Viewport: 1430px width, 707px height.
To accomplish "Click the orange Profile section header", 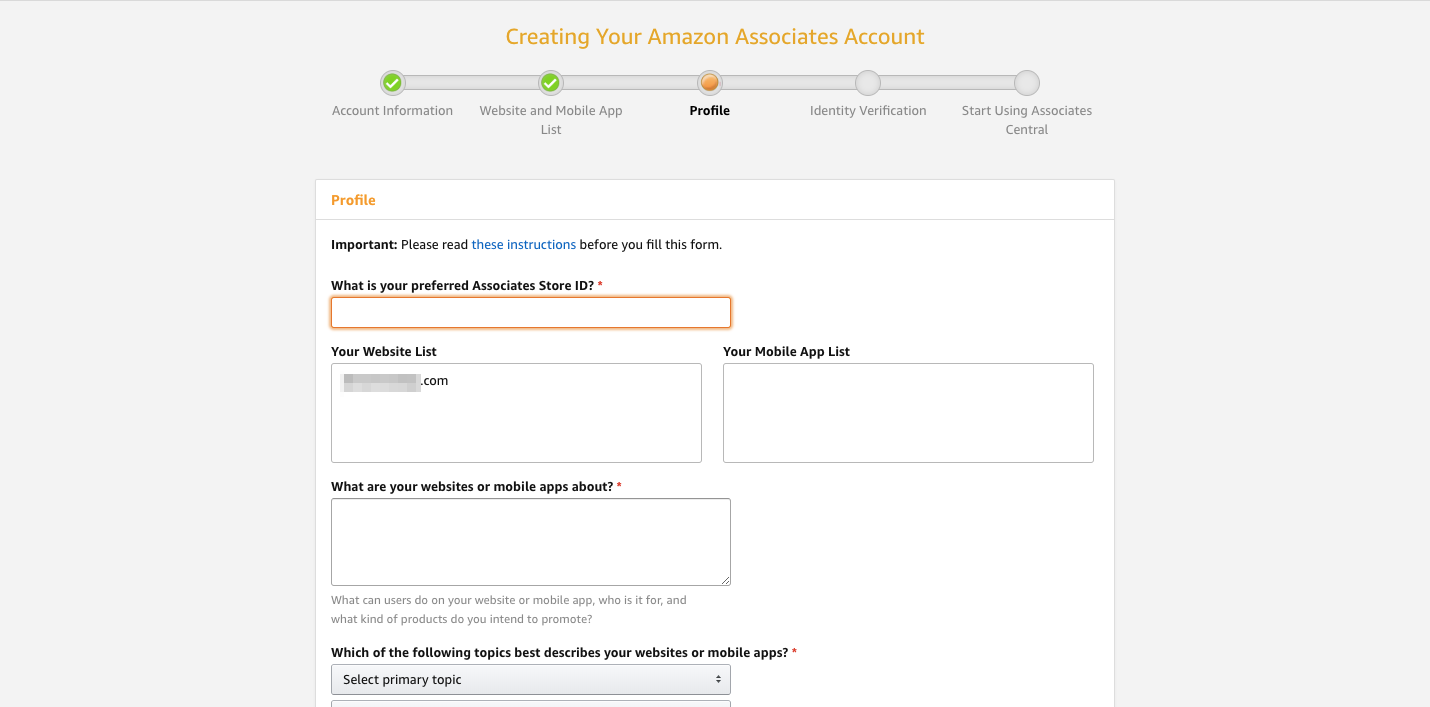I will [x=354, y=200].
